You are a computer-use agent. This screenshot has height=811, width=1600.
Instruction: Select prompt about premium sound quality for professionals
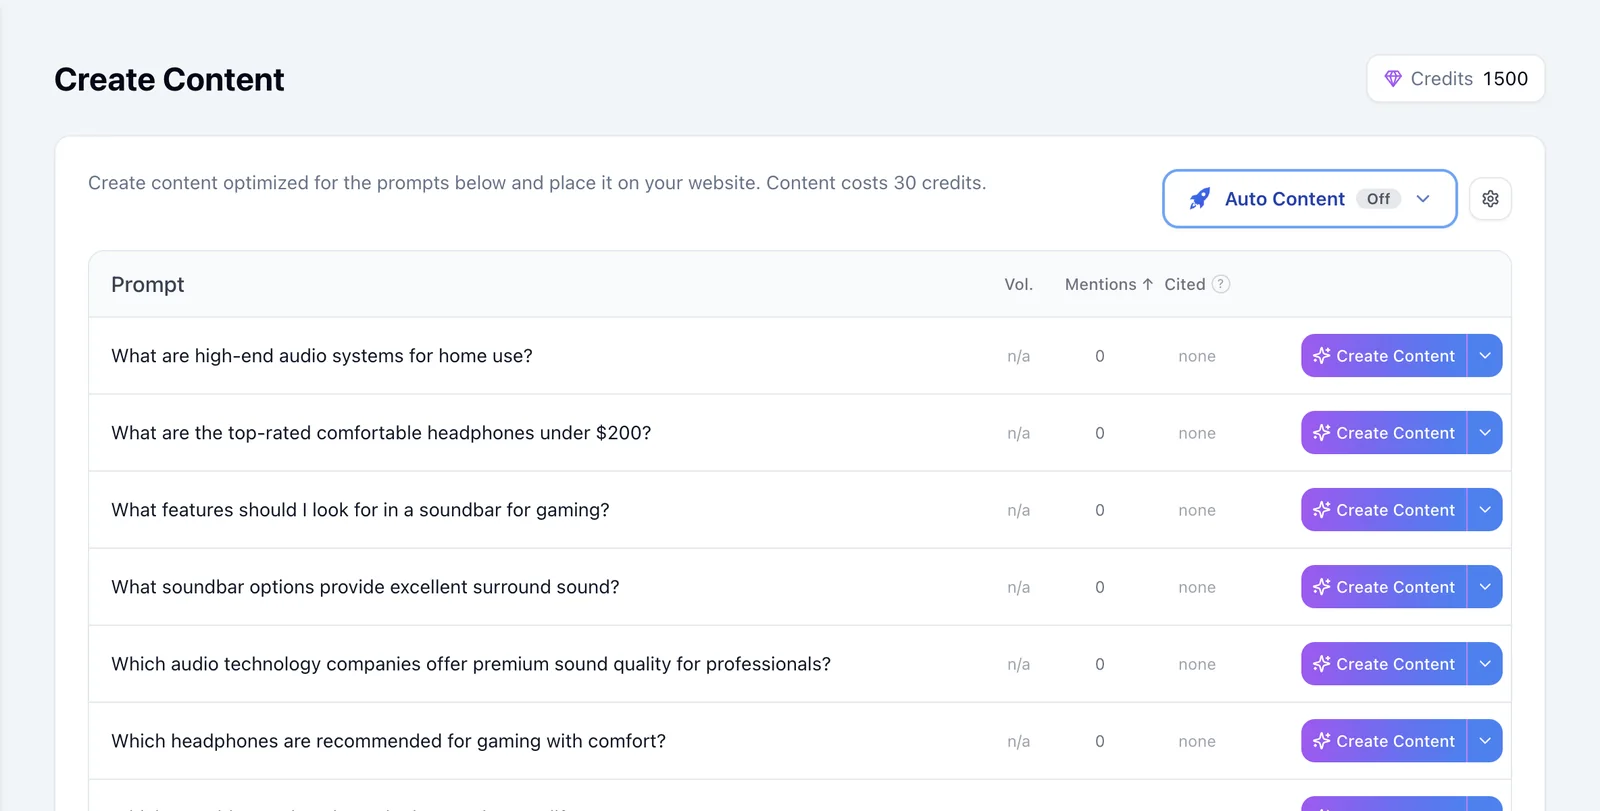tap(471, 664)
